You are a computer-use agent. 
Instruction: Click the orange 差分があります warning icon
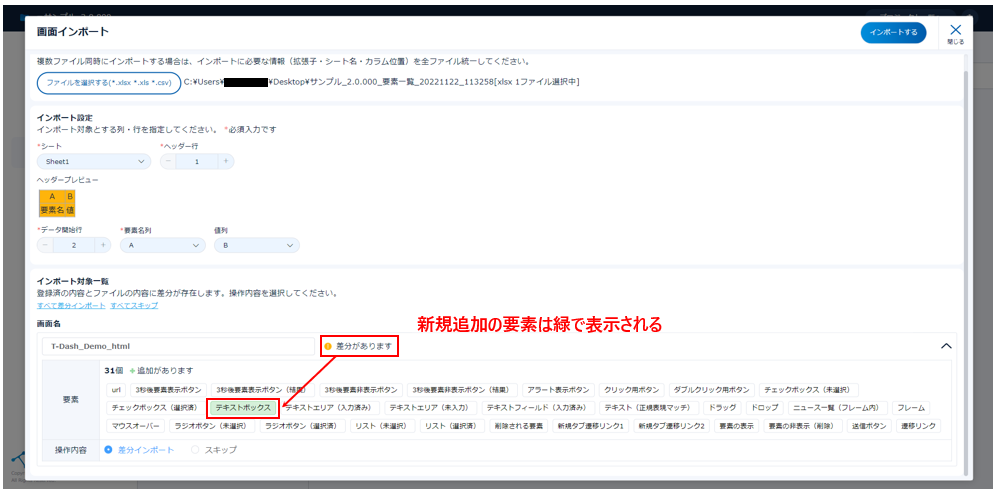[x=327, y=347]
